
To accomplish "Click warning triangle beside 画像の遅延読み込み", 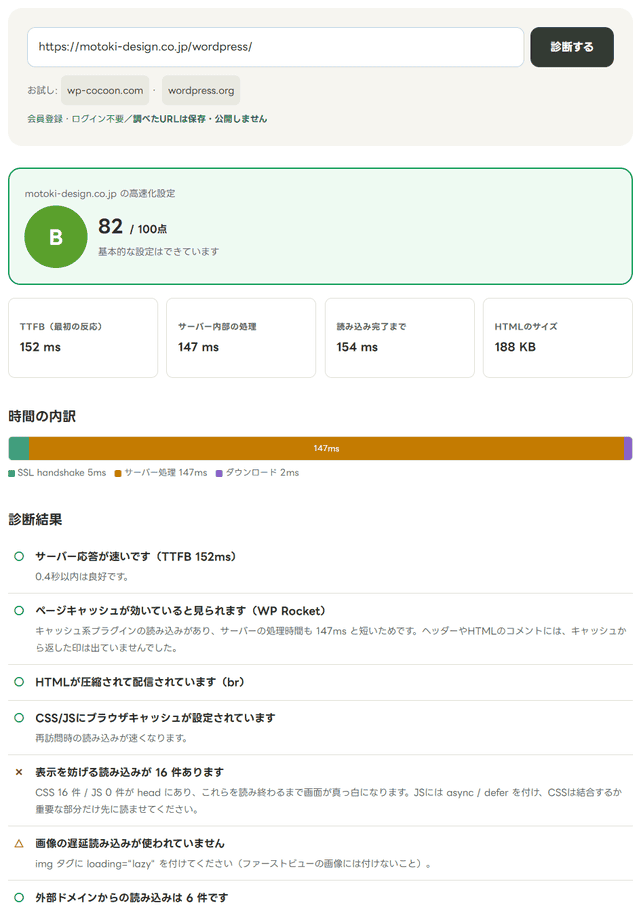I will [x=19, y=843].
